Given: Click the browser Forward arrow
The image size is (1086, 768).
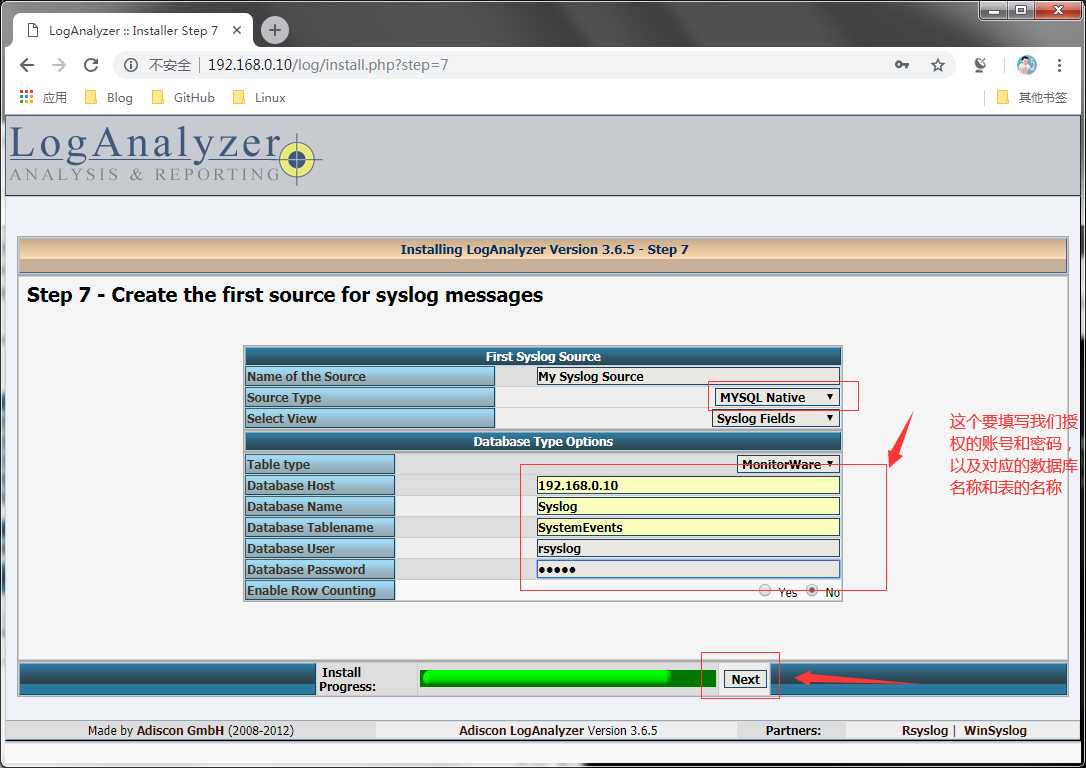Looking at the screenshot, I should (59, 65).
